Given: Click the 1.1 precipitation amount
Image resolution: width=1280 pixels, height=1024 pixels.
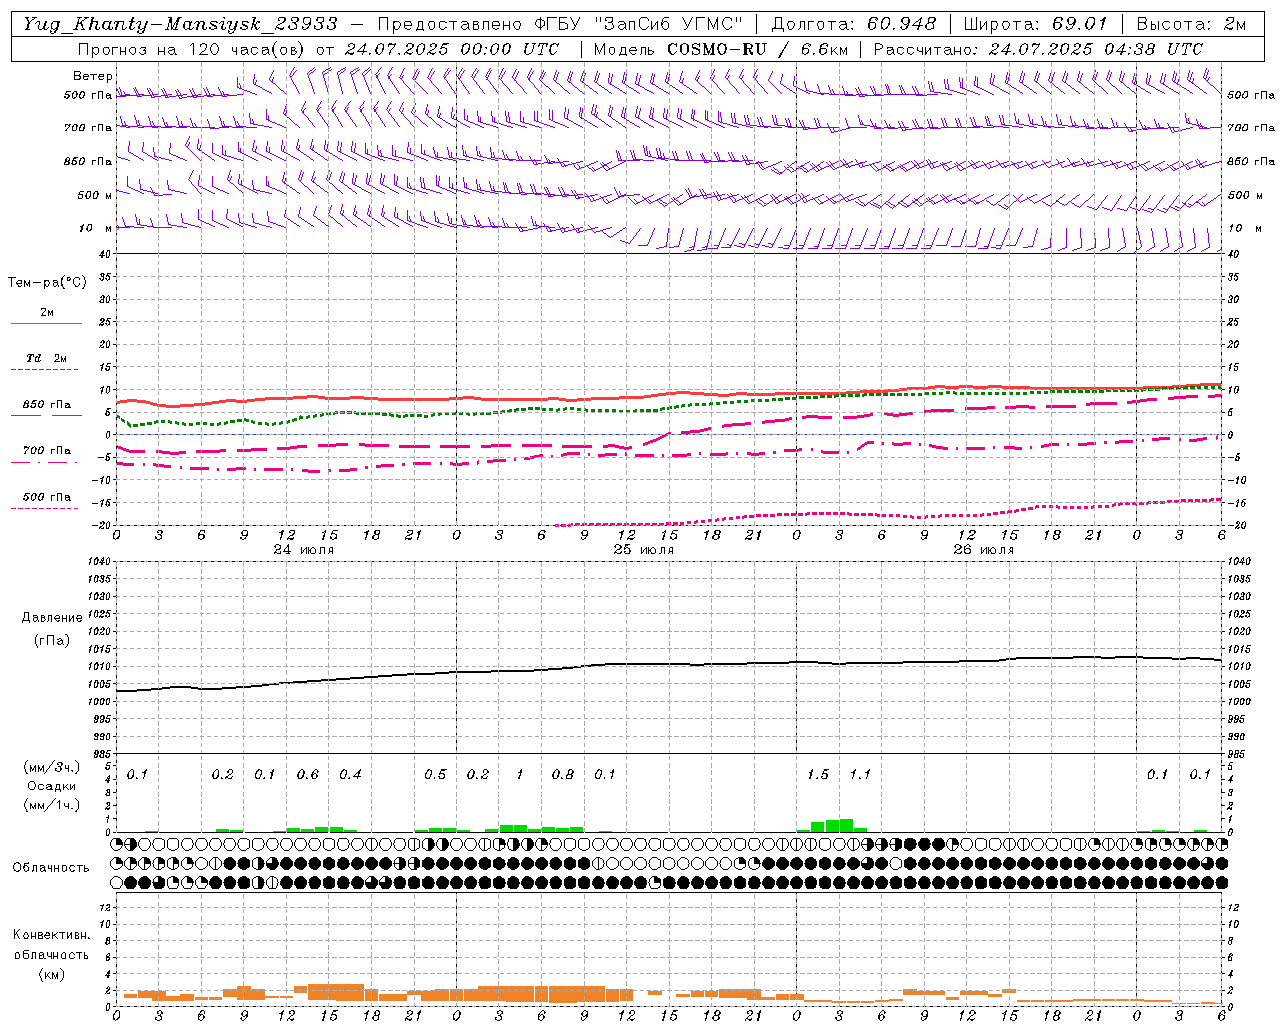Looking at the screenshot, I should (x=860, y=775).
